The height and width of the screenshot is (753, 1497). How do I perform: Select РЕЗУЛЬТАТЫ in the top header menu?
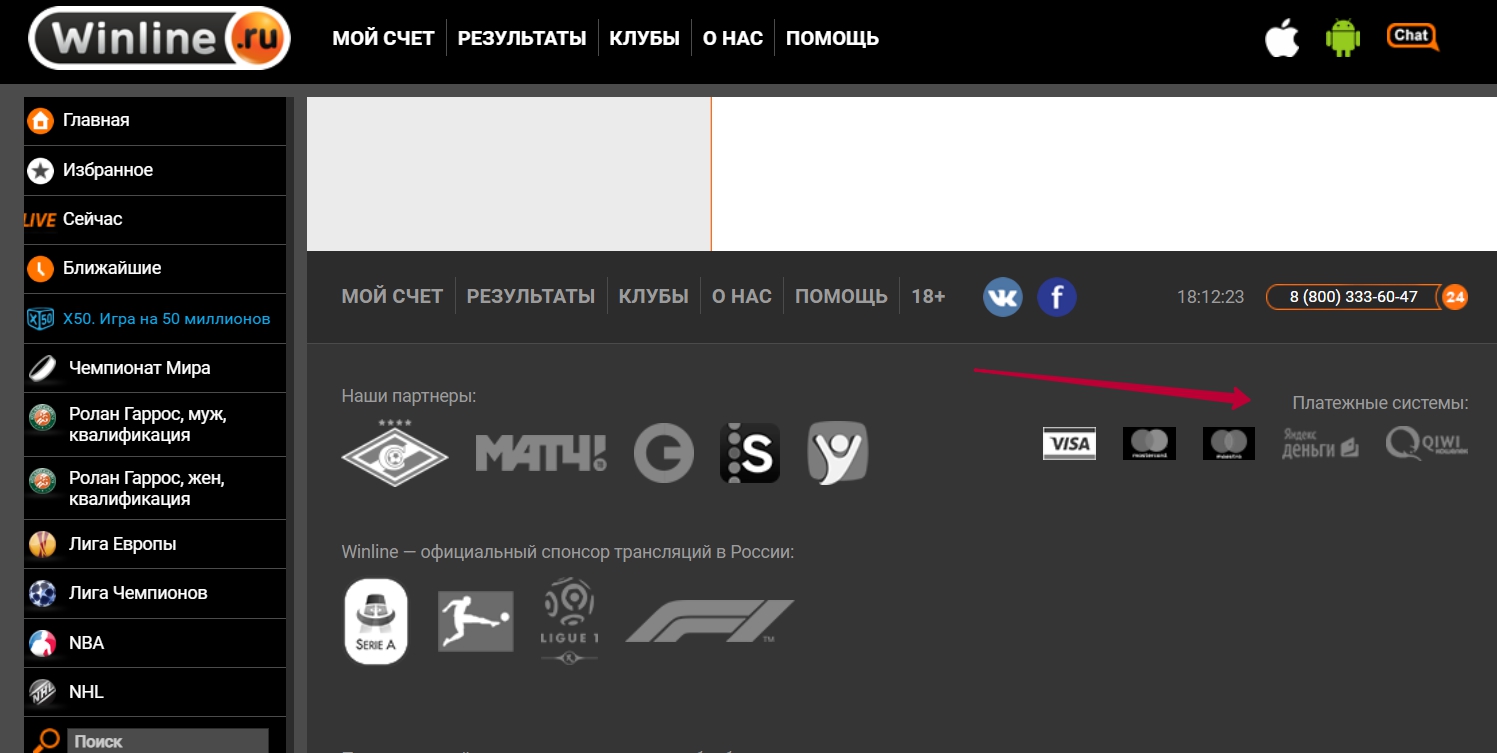point(521,39)
